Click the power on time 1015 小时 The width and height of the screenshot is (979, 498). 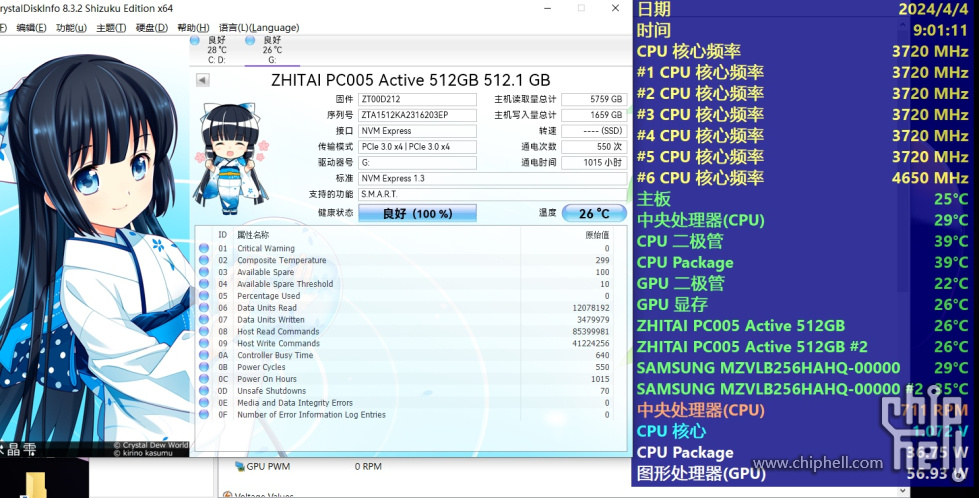(594, 163)
